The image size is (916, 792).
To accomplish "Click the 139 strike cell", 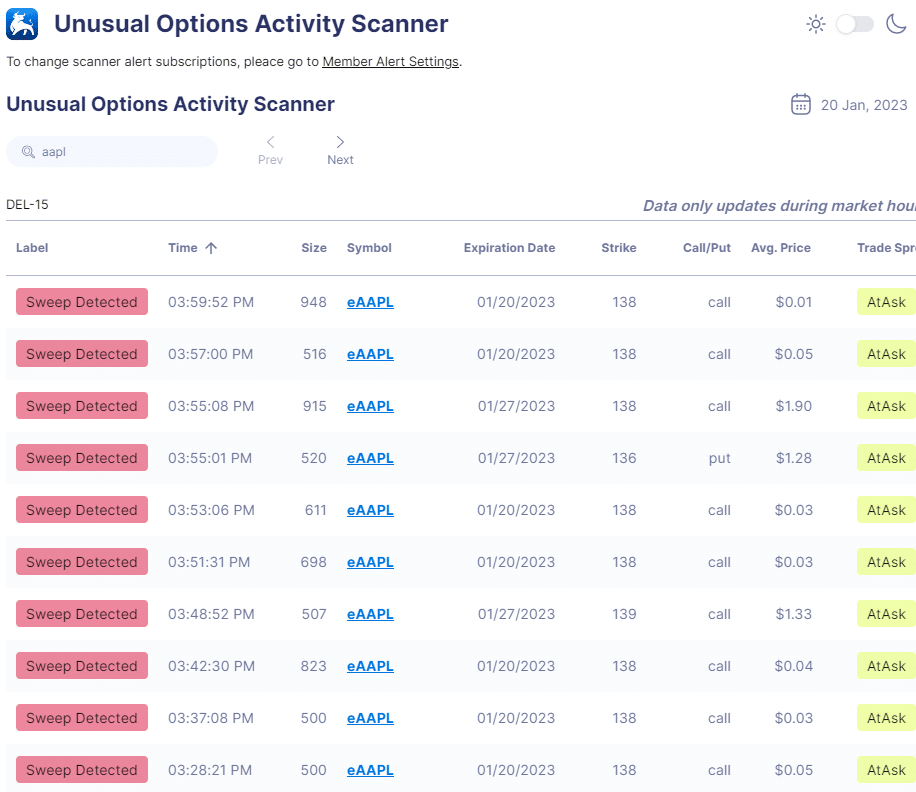I will (624, 614).
